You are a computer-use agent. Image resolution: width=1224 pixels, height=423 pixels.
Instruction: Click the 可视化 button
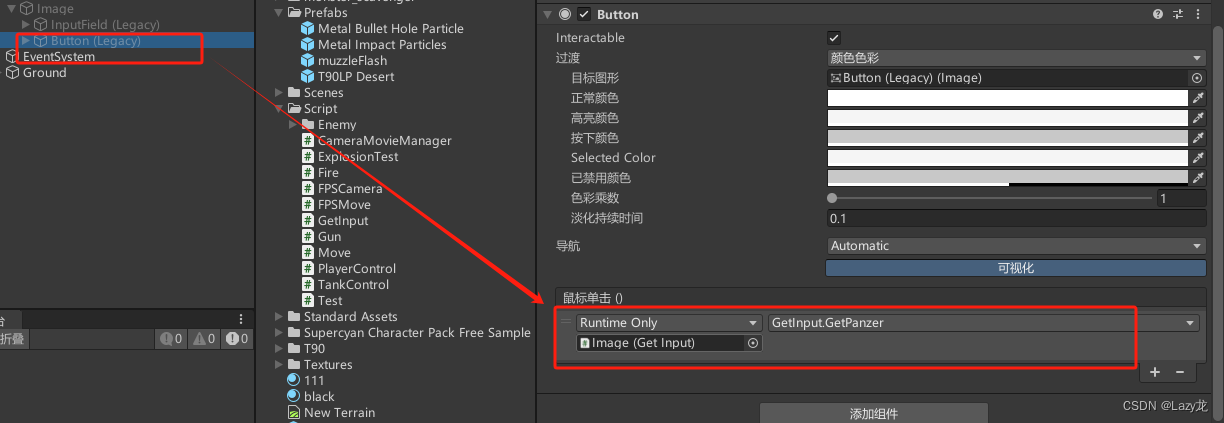1016,268
